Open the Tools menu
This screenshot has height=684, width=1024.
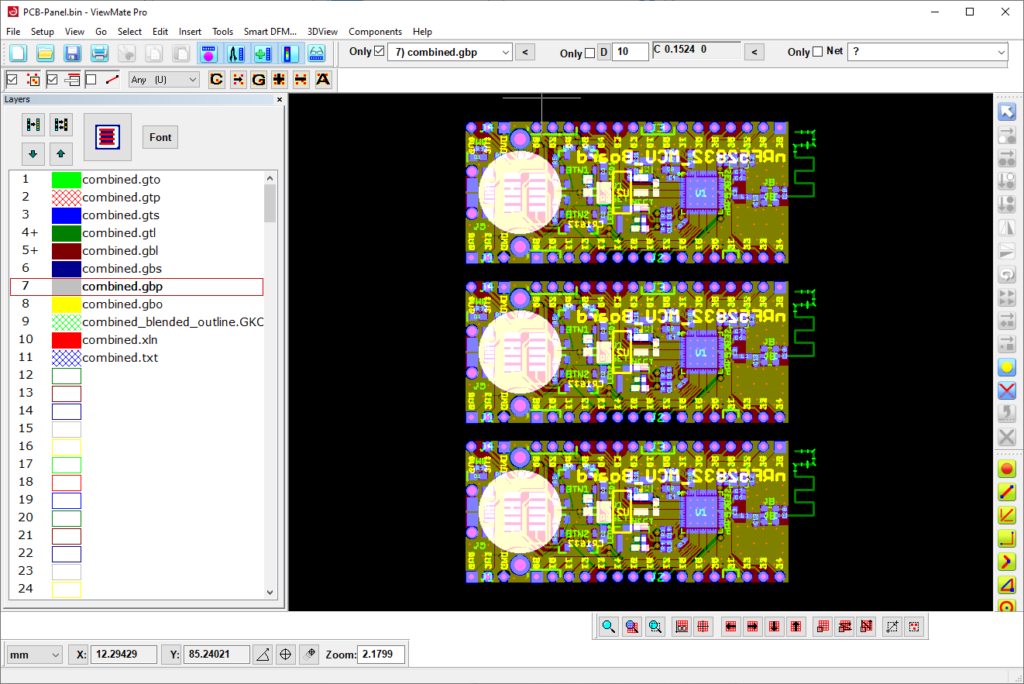(223, 31)
